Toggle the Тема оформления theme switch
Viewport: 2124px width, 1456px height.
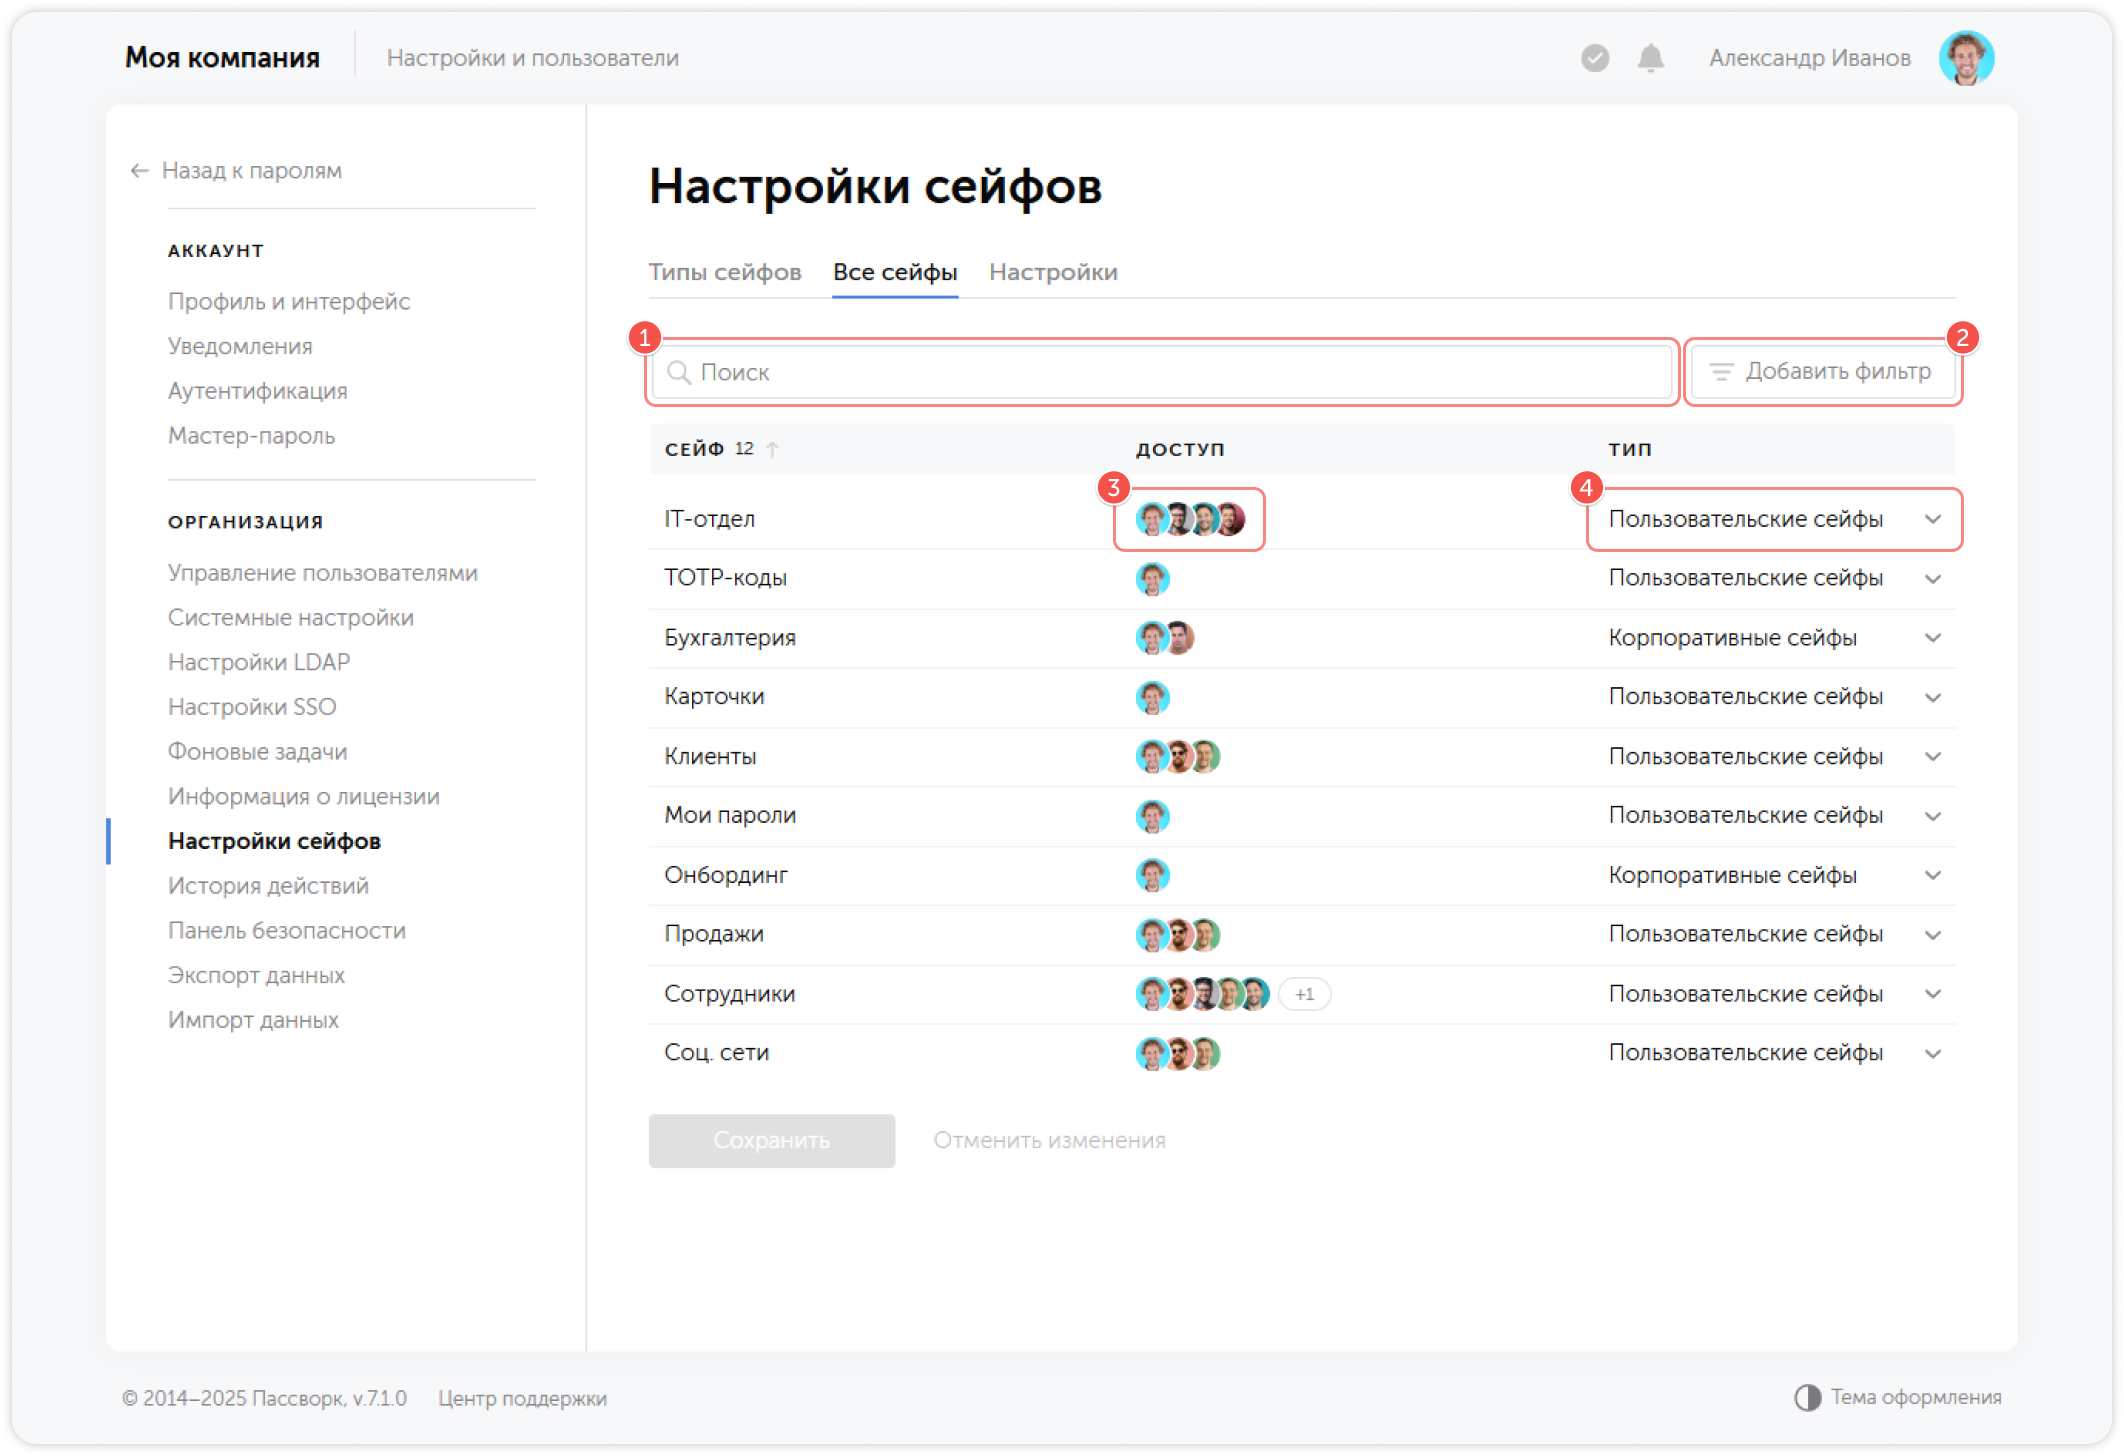click(1809, 1396)
